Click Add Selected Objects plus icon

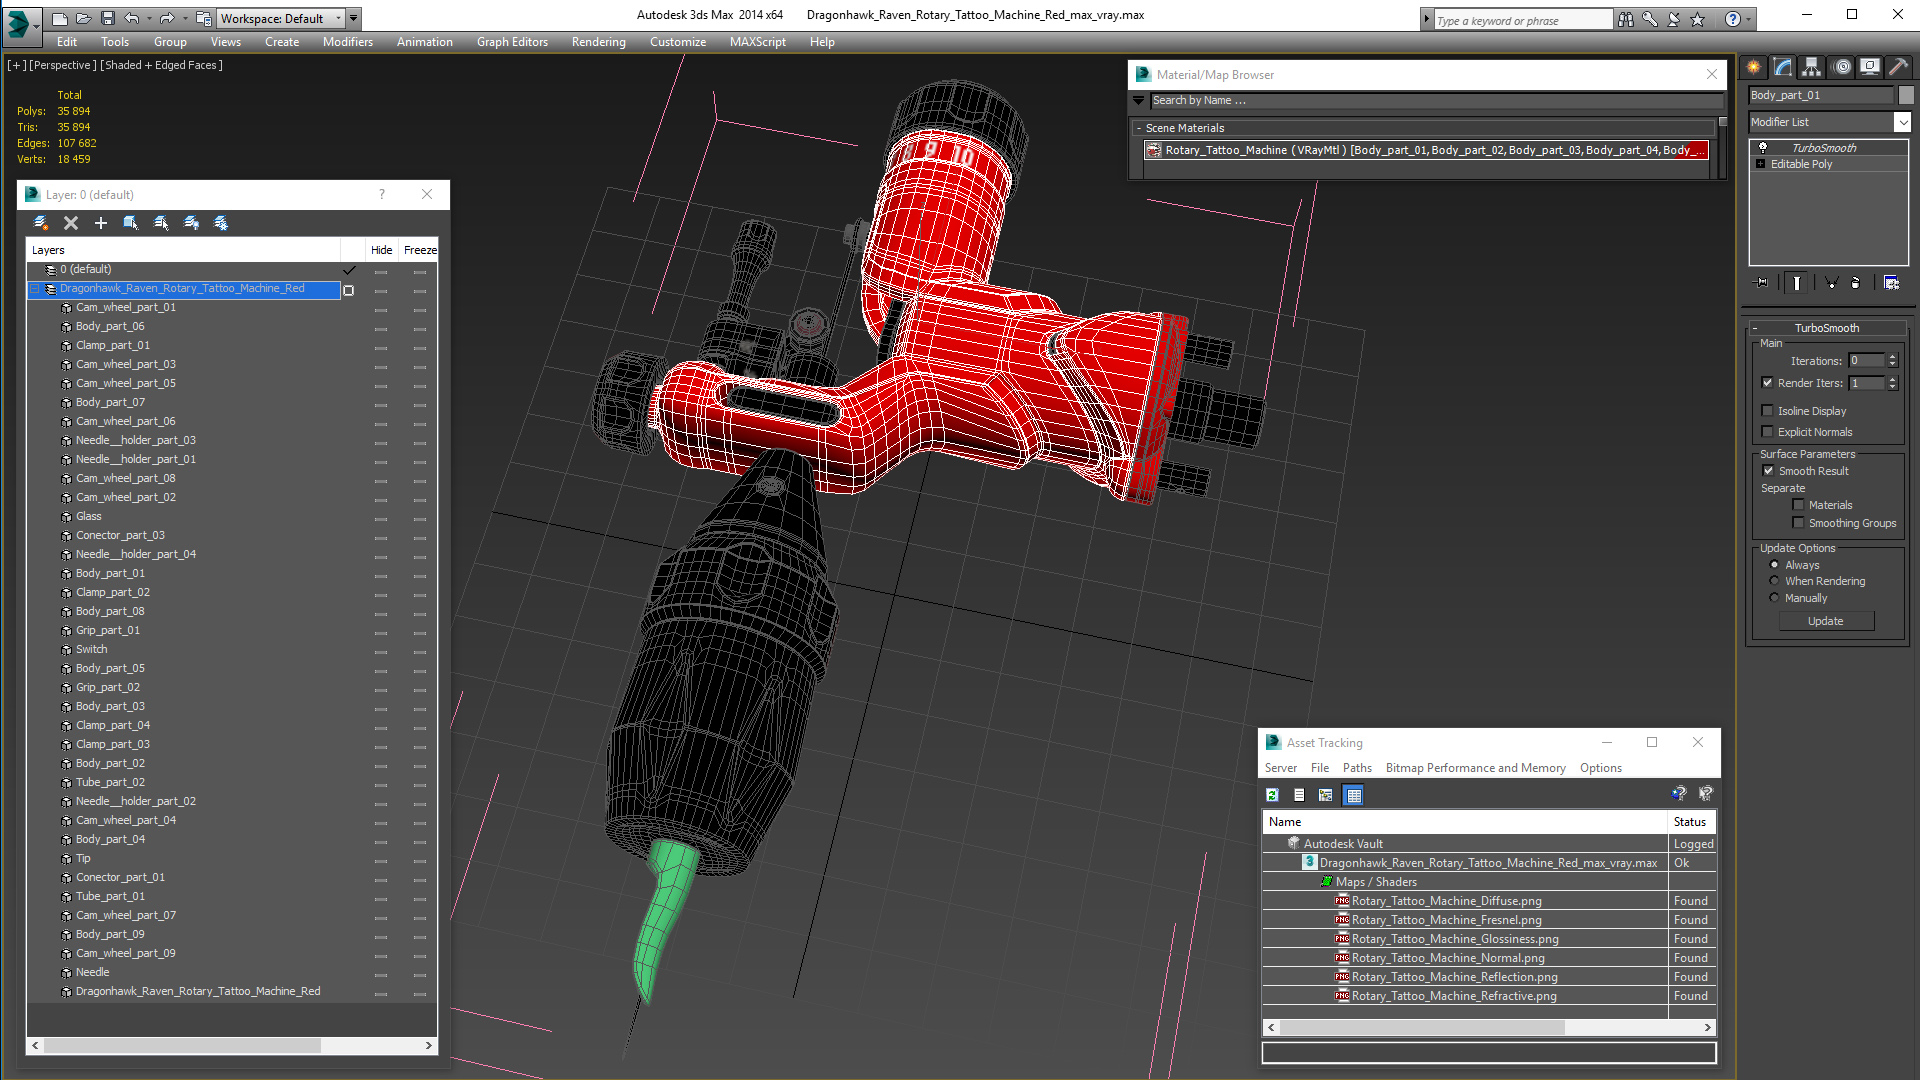click(x=100, y=223)
